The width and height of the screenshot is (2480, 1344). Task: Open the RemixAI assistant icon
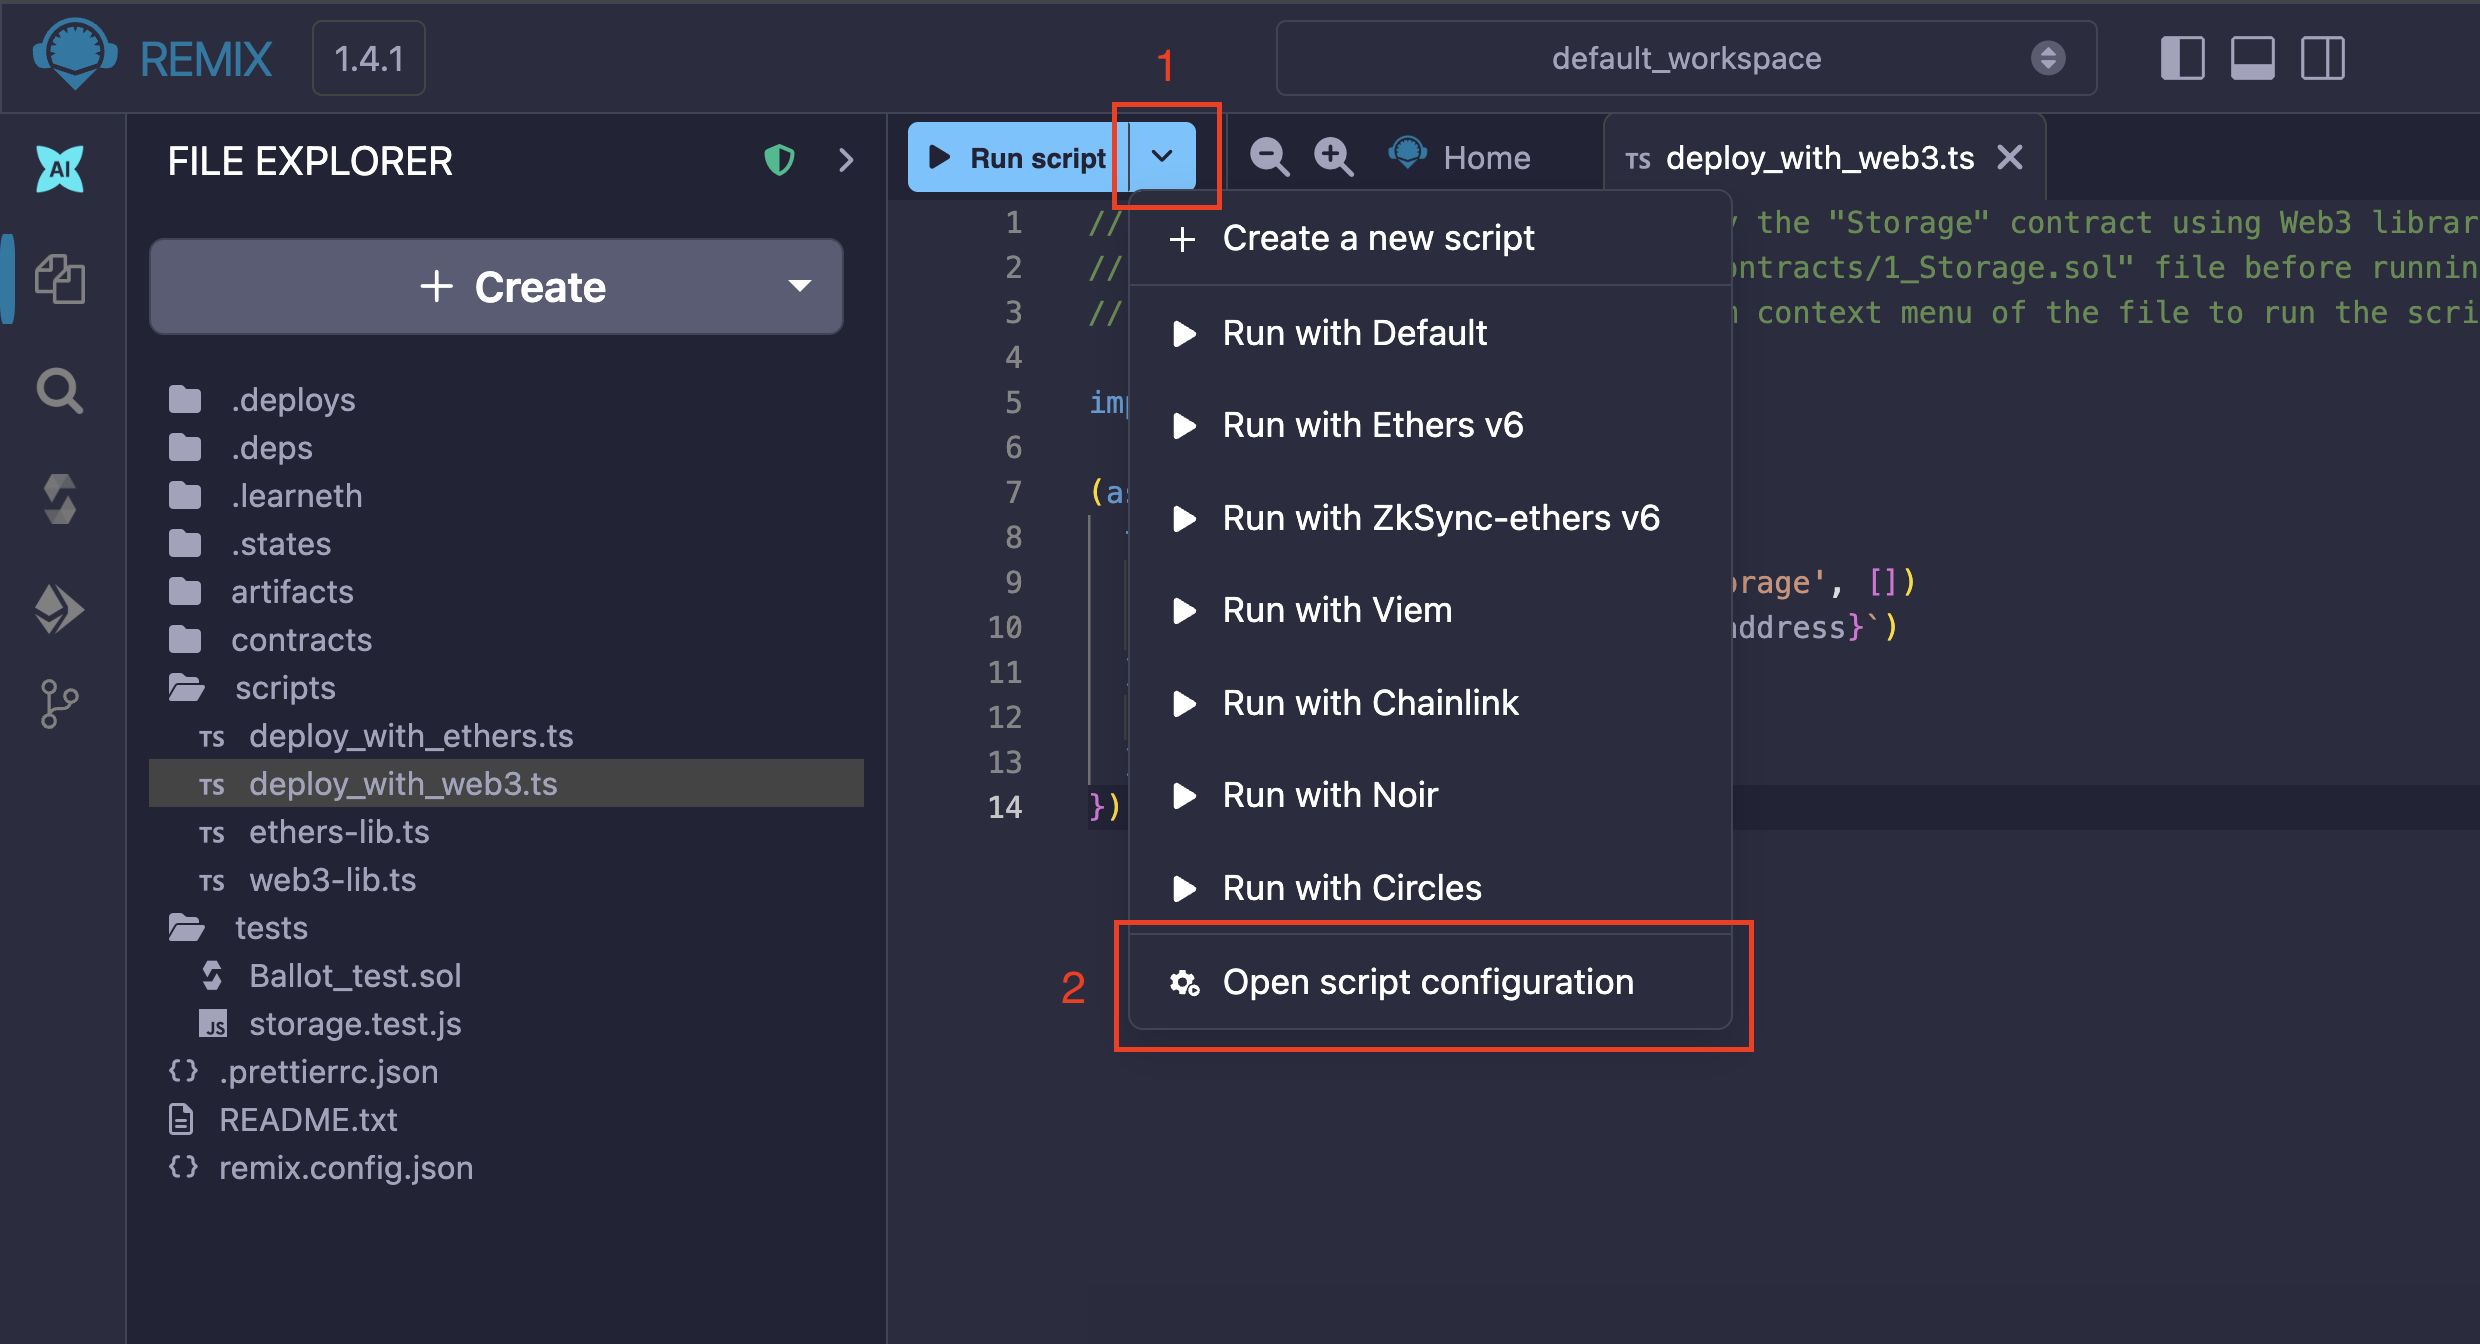pyautogui.click(x=60, y=168)
